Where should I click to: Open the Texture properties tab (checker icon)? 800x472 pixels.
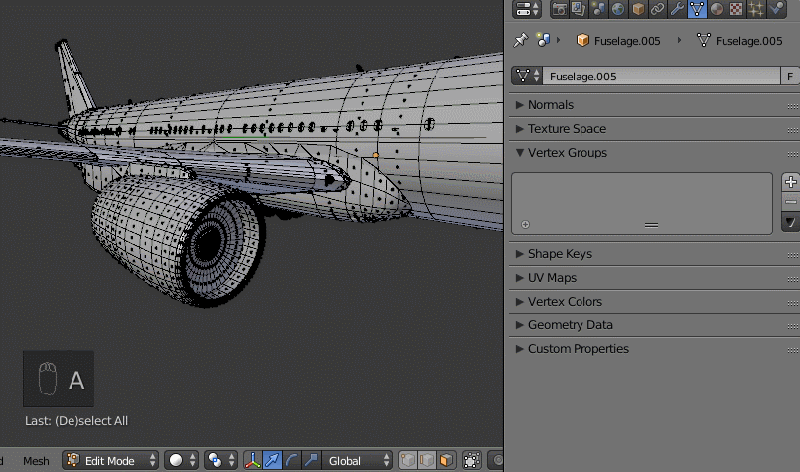(736, 9)
